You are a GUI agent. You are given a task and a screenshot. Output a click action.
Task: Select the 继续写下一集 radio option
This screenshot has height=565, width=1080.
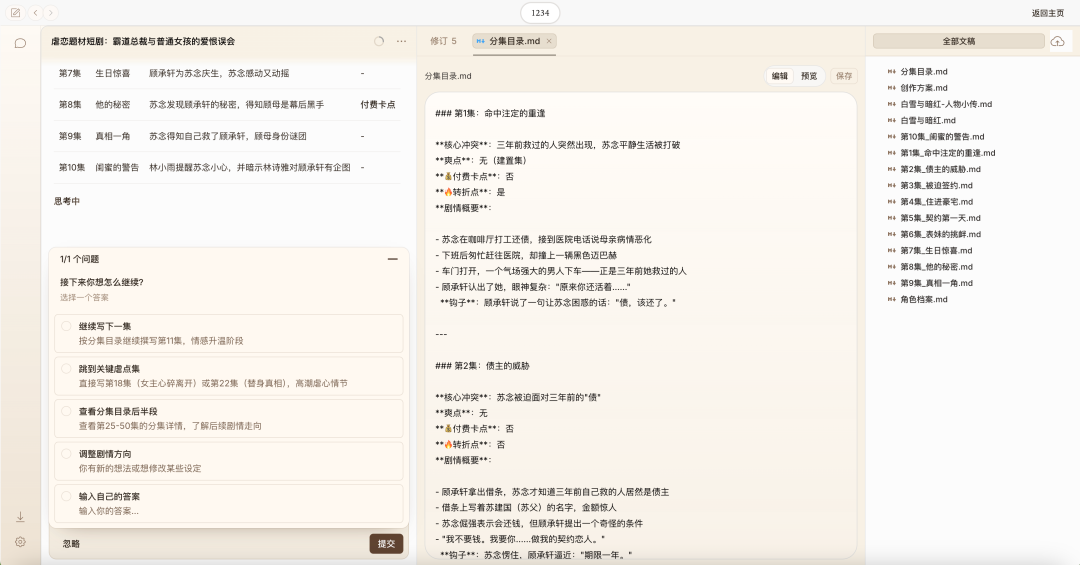pyautogui.click(x=66, y=326)
